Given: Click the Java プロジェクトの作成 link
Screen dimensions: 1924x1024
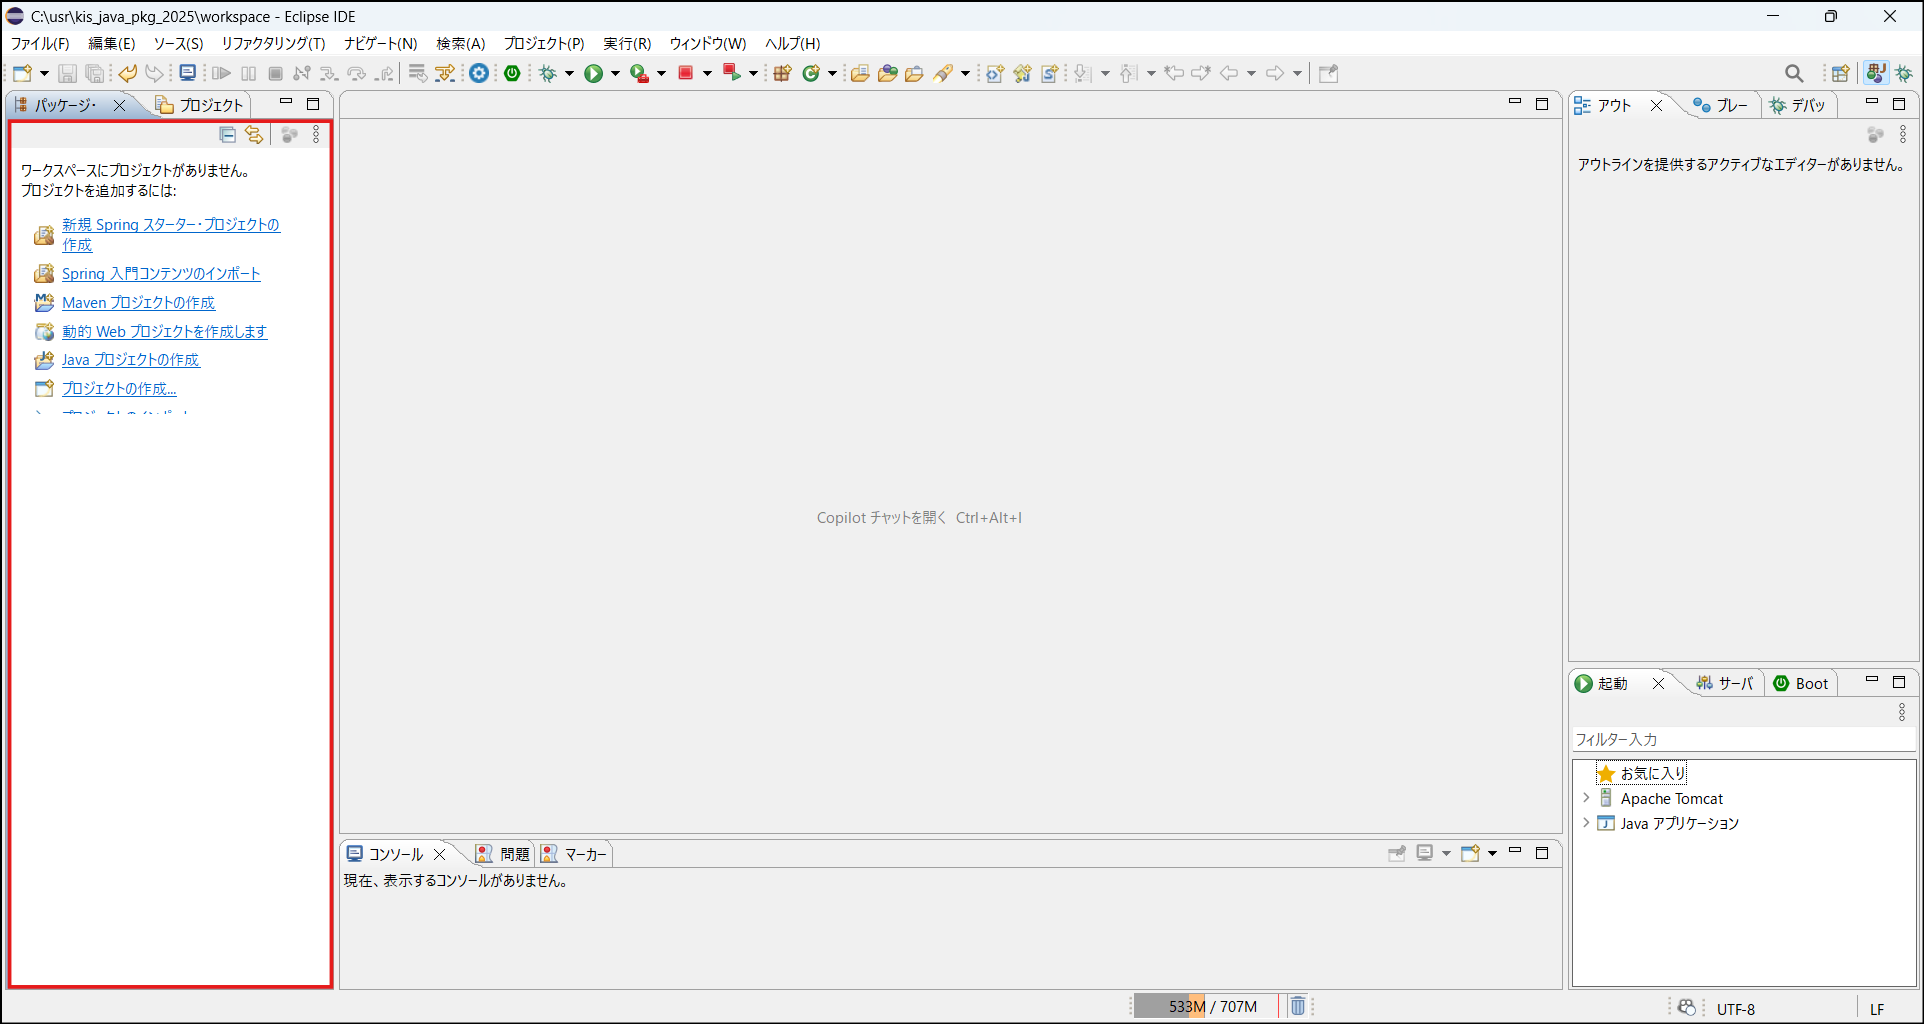Looking at the screenshot, I should click(130, 359).
